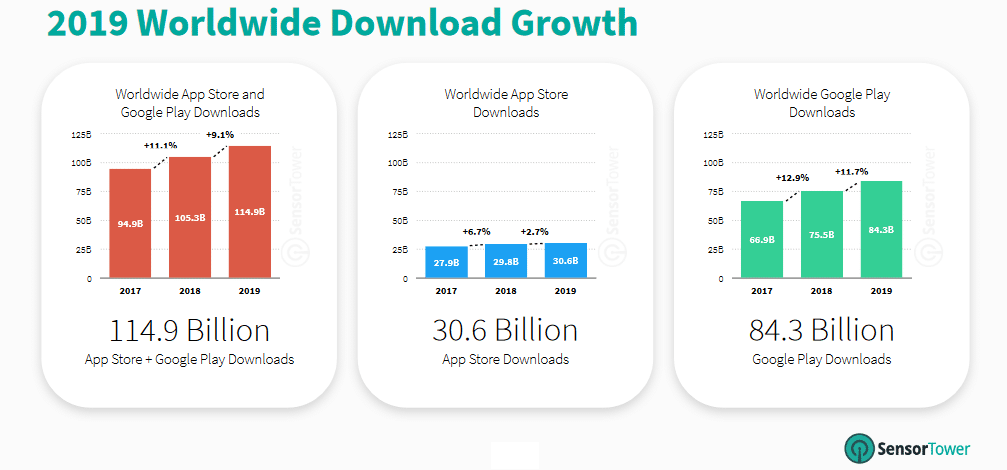Select the green 2019 bar showing 84.3B
Image resolution: width=1007 pixels, height=470 pixels.
point(881,229)
